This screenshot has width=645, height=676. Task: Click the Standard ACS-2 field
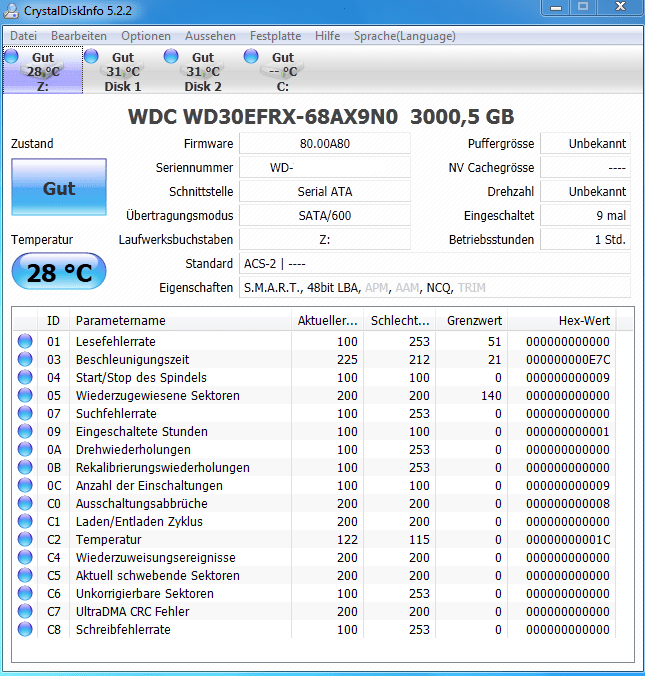[435, 263]
